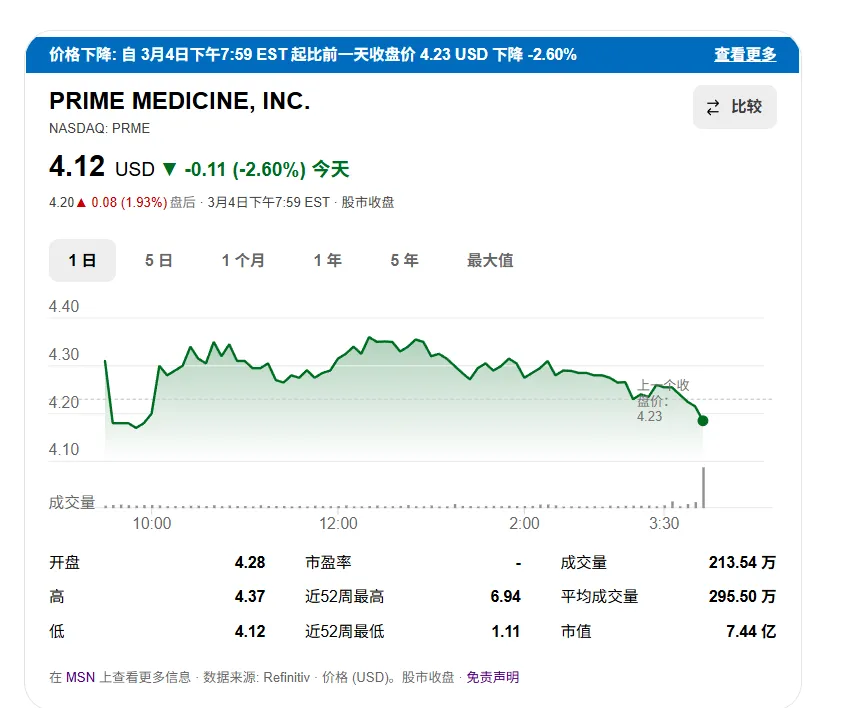Switch chart to the 1年 view
This screenshot has width=843, height=708.
[327, 261]
